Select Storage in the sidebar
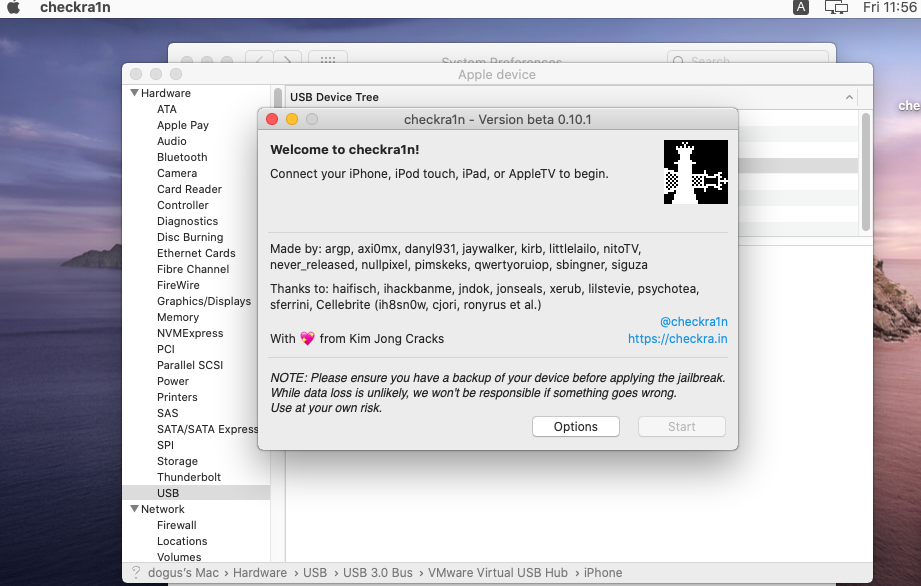This screenshot has height=586, width=921. coord(177,462)
